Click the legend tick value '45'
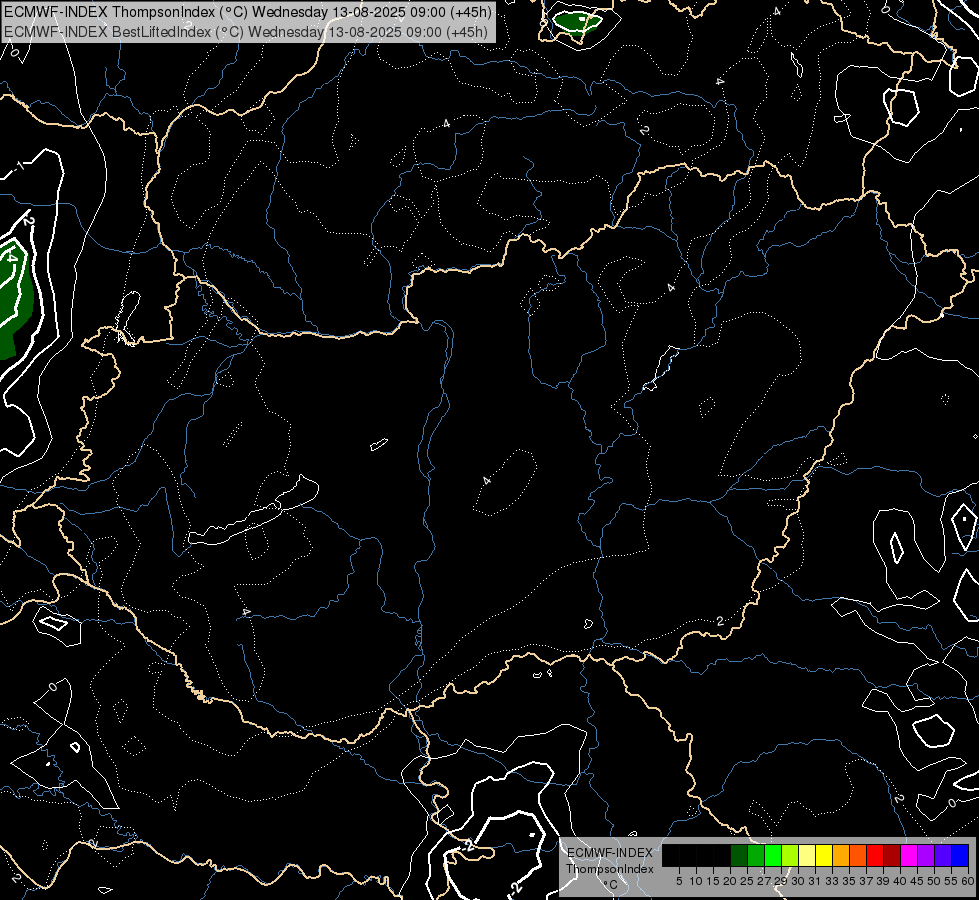Image resolution: width=979 pixels, height=900 pixels. pyautogui.click(x=917, y=881)
